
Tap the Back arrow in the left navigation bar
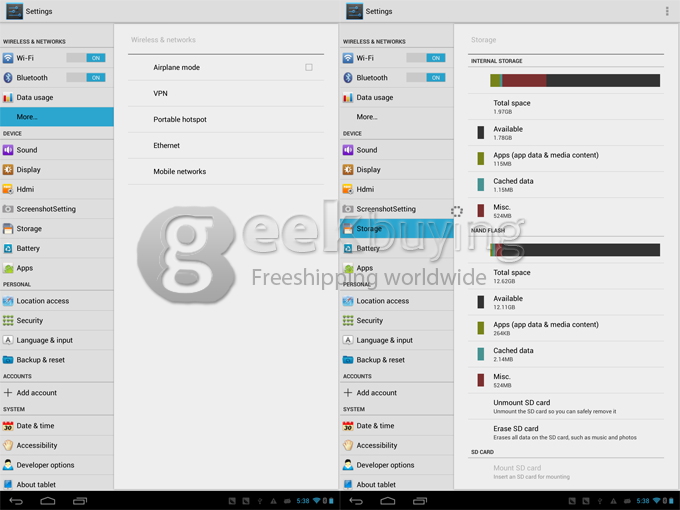[16, 501]
